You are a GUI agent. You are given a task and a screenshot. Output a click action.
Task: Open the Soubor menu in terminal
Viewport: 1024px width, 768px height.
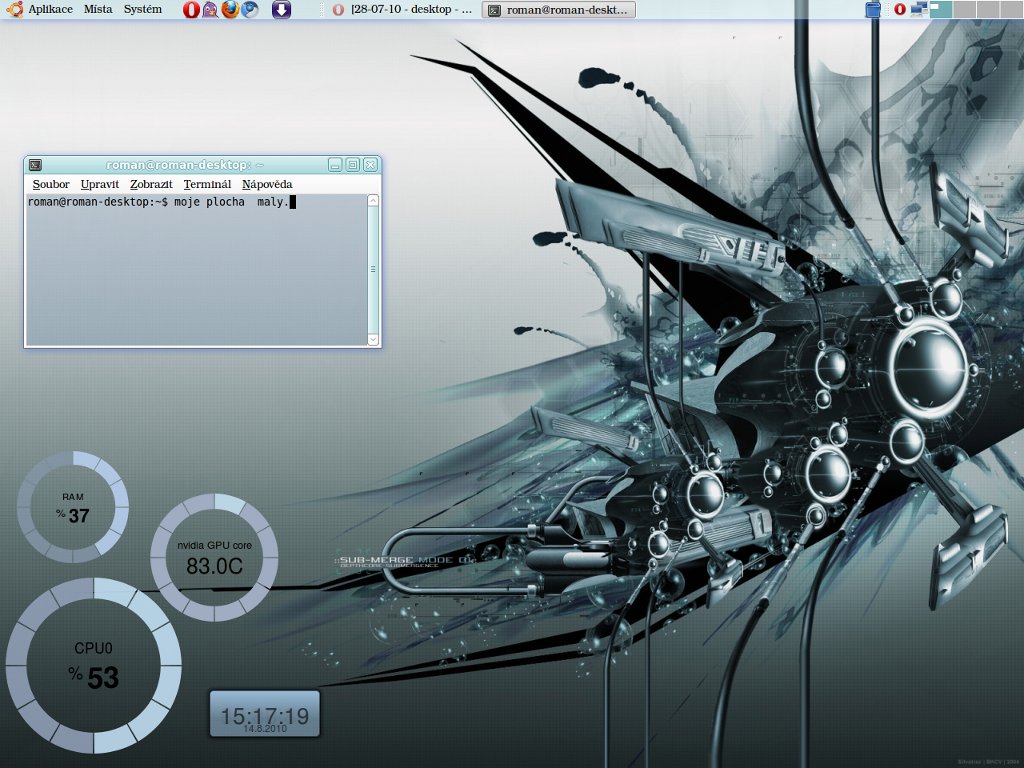click(51, 185)
